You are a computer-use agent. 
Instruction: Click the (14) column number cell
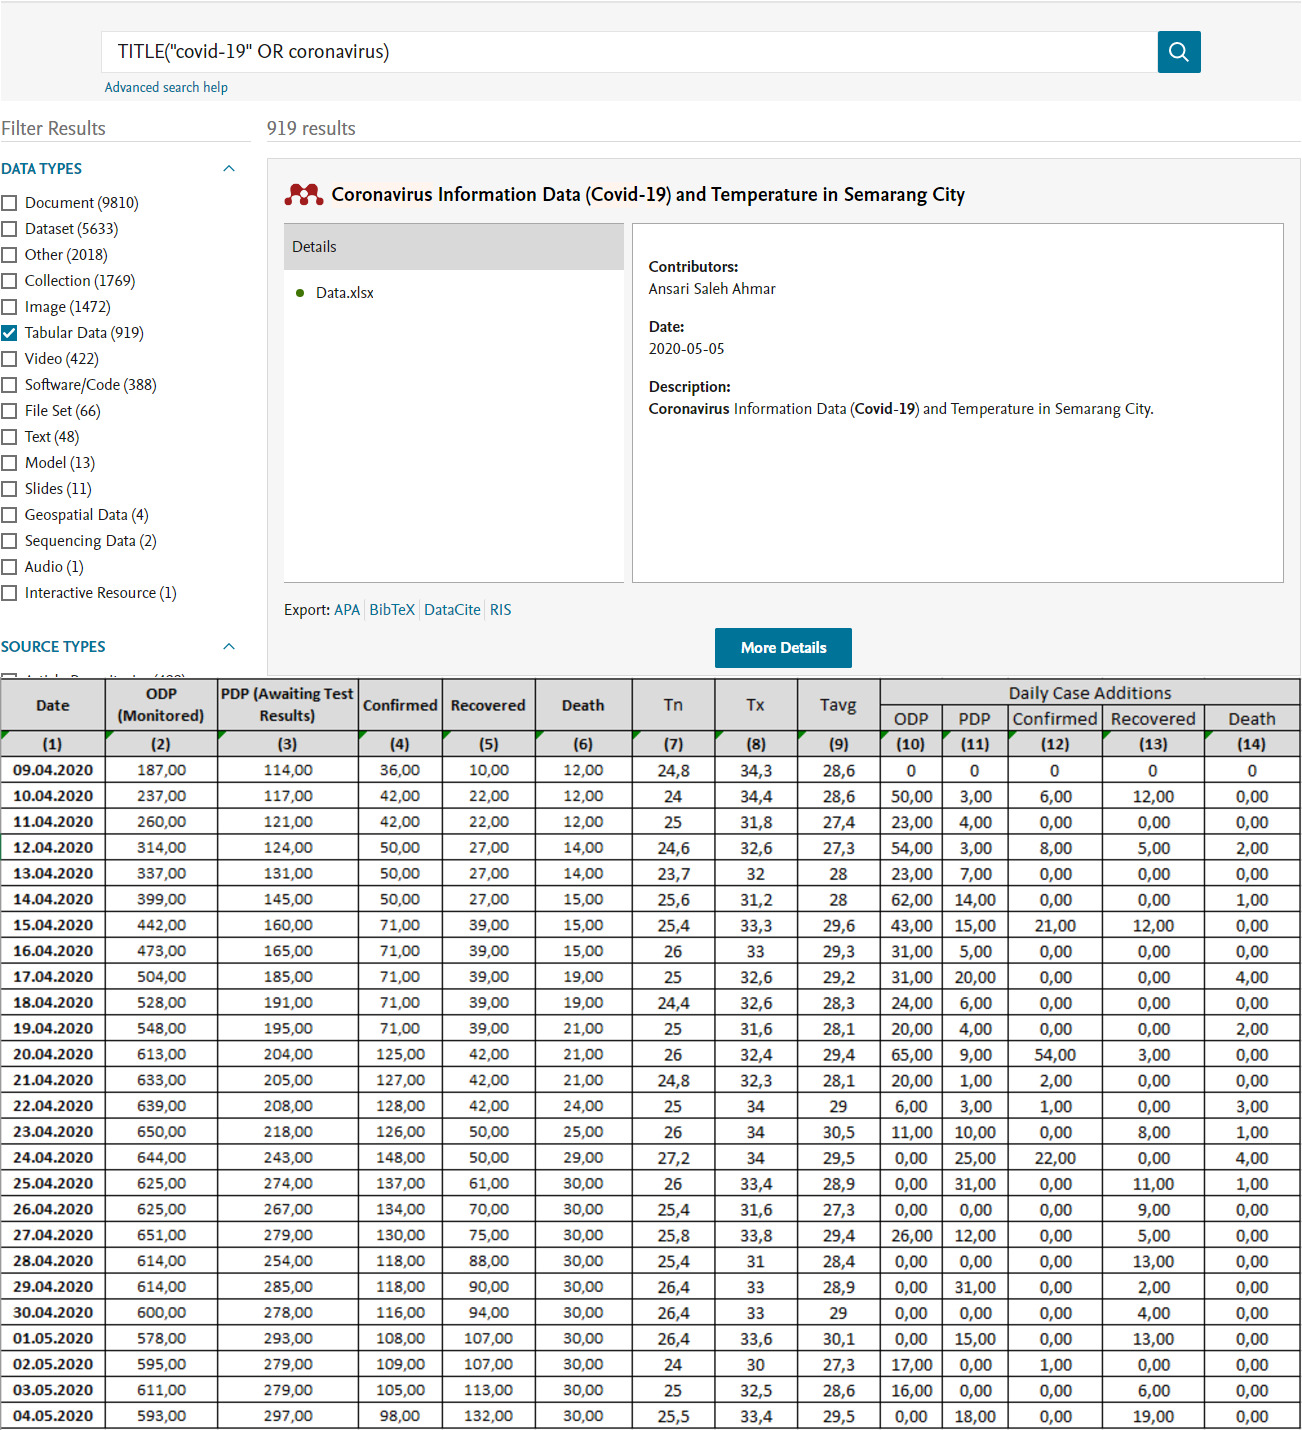[1251, 744]
